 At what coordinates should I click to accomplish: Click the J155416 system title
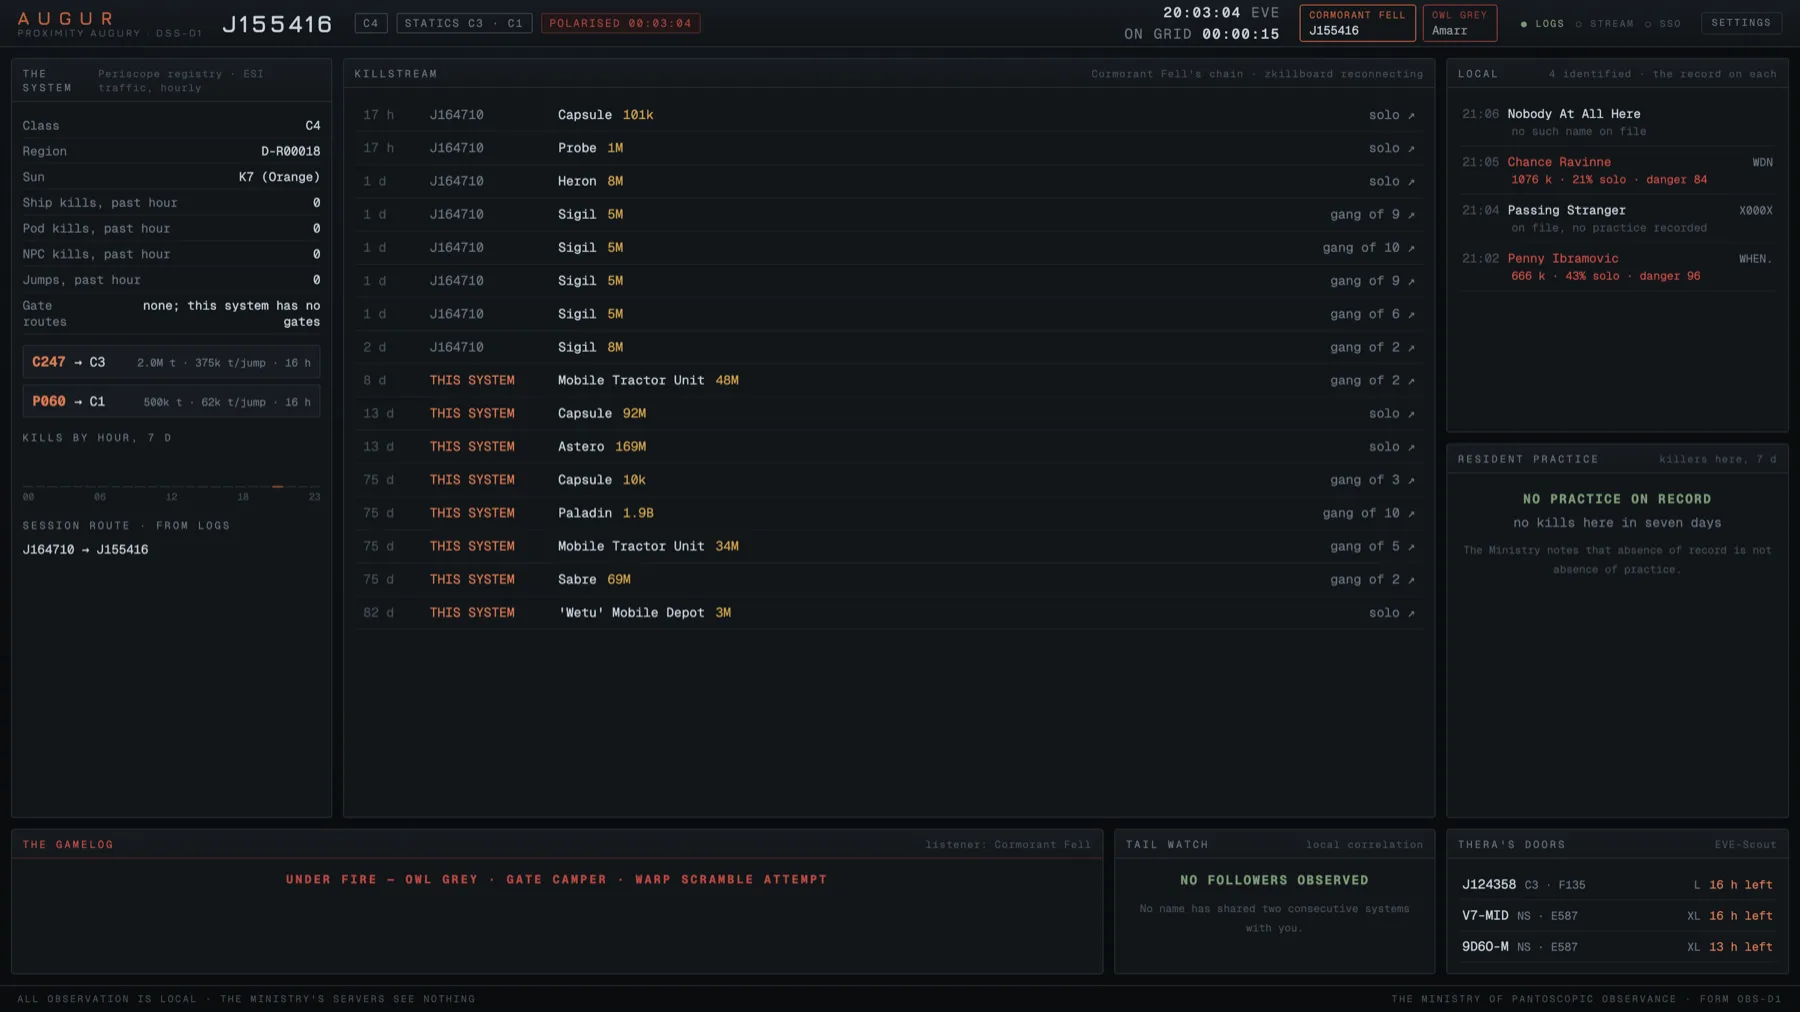[277, 24]
